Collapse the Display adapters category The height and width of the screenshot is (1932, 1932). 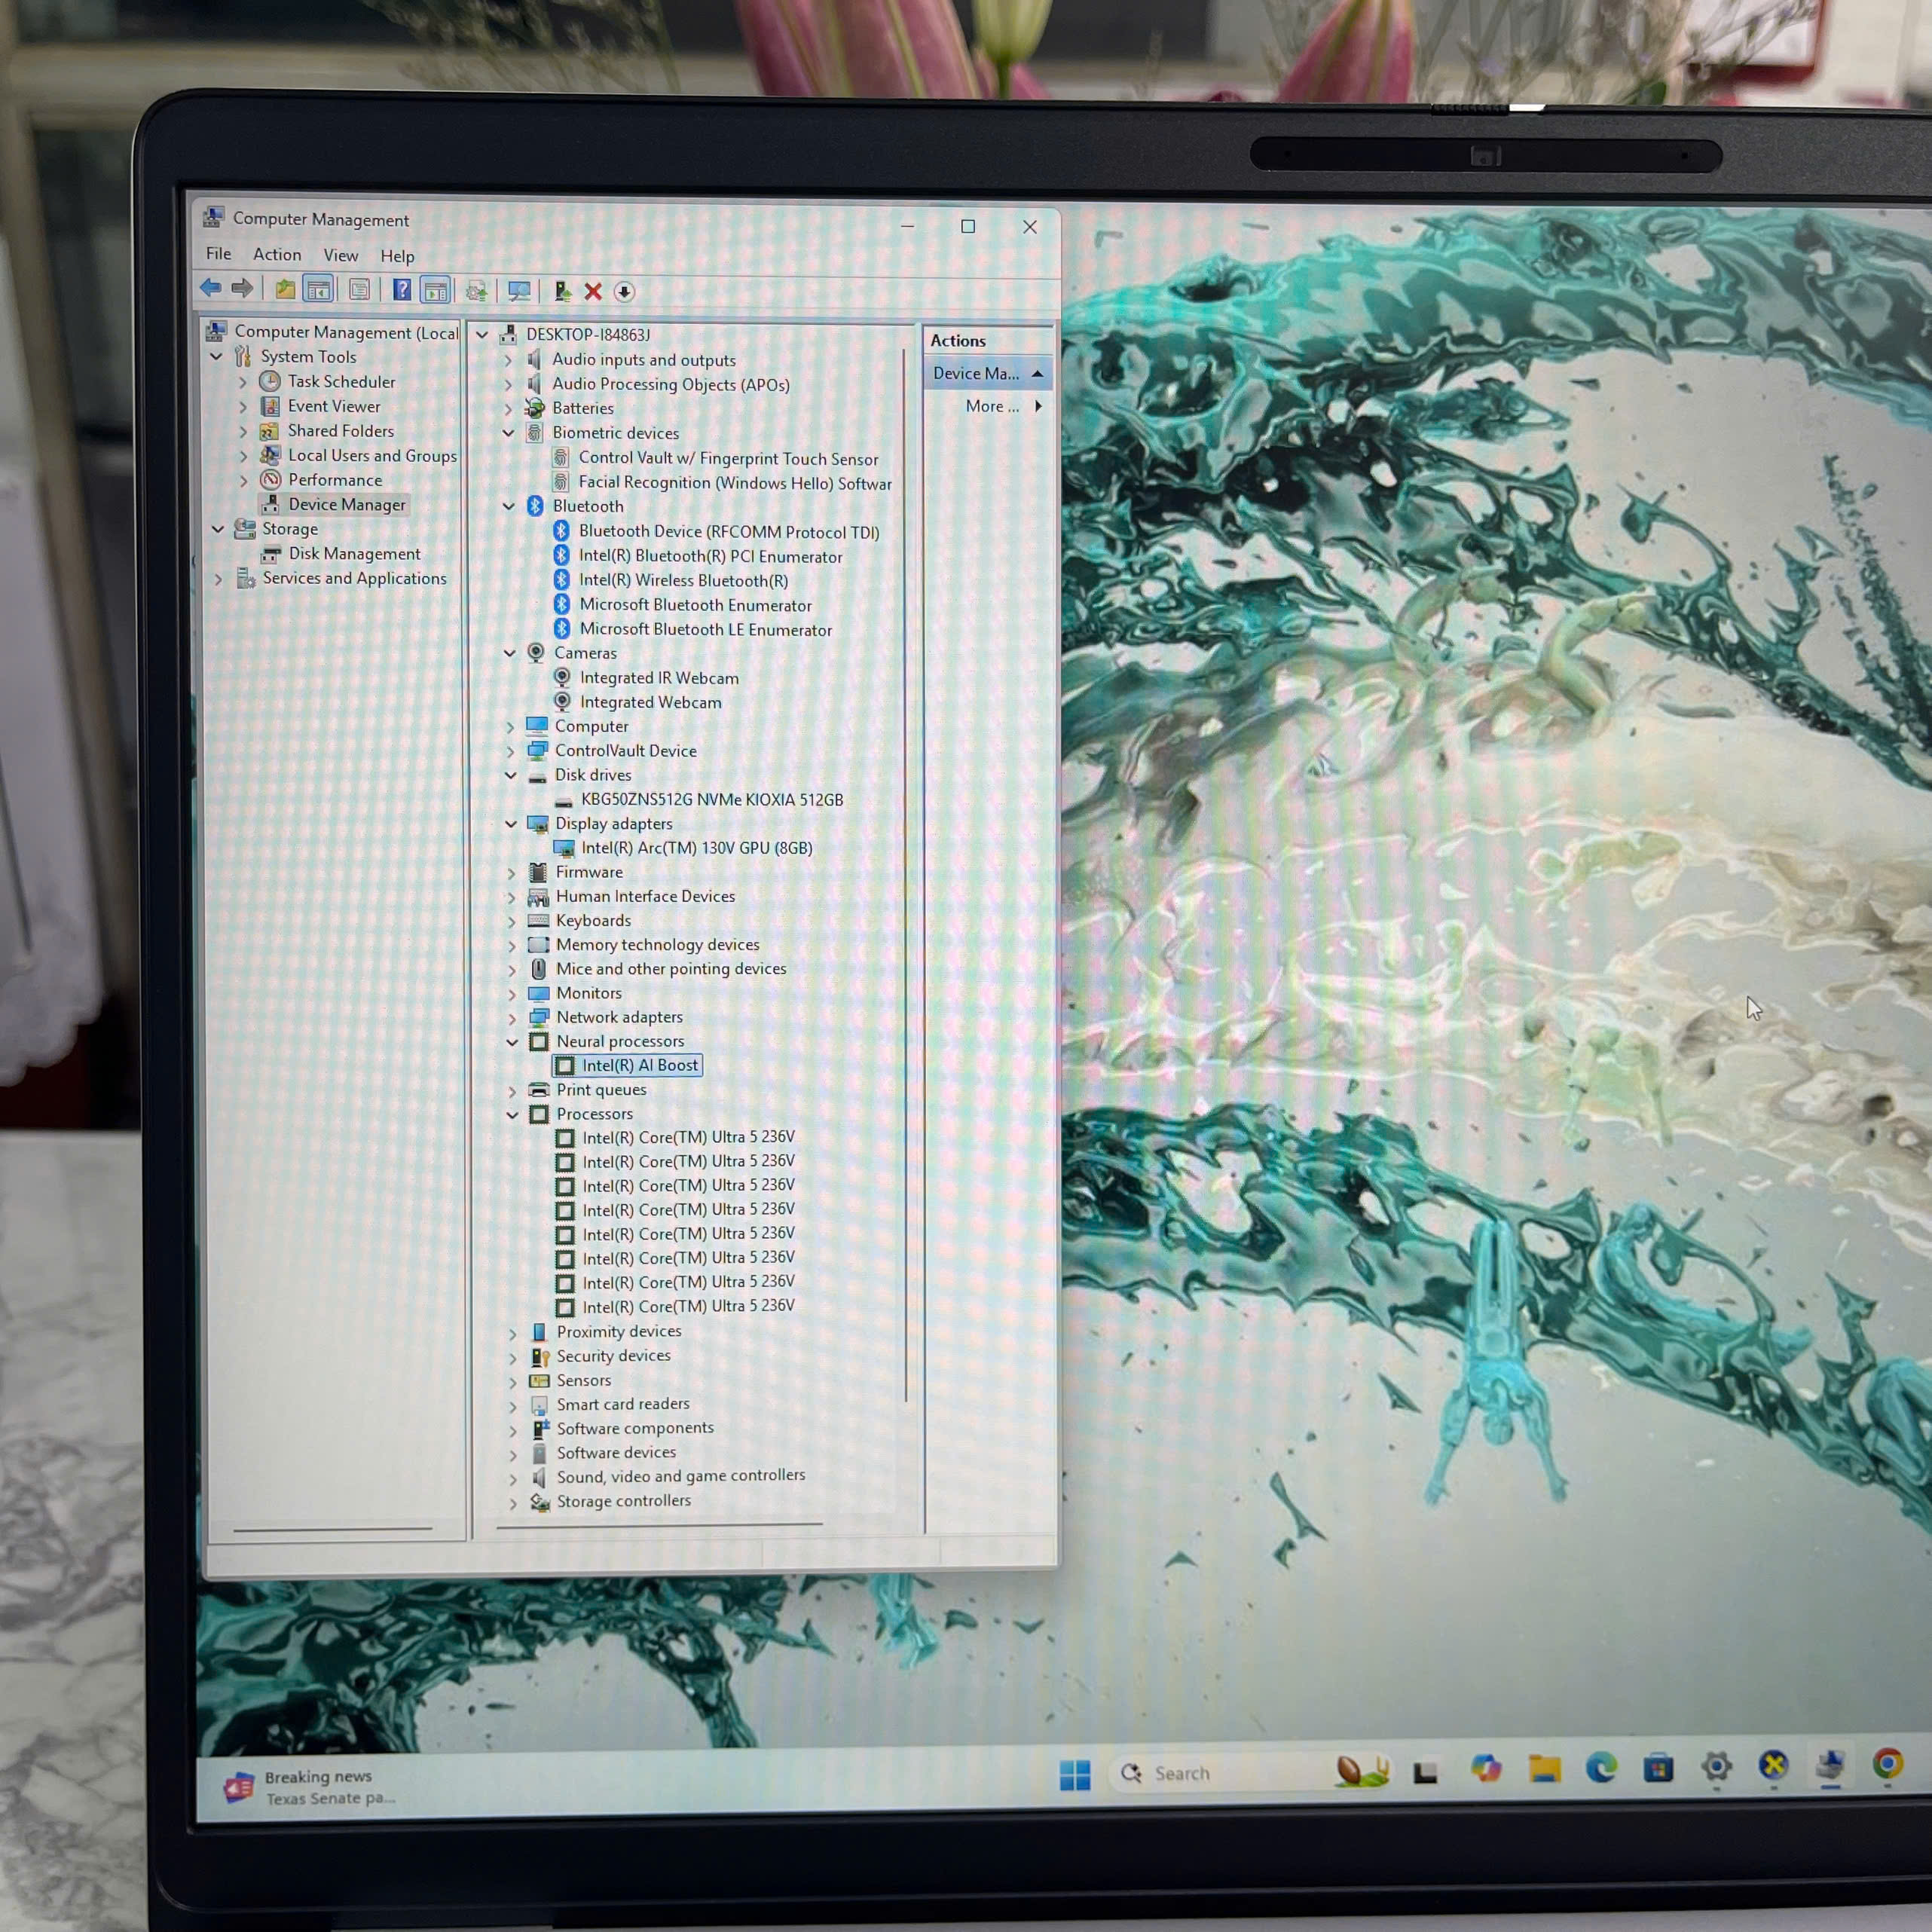511,824
